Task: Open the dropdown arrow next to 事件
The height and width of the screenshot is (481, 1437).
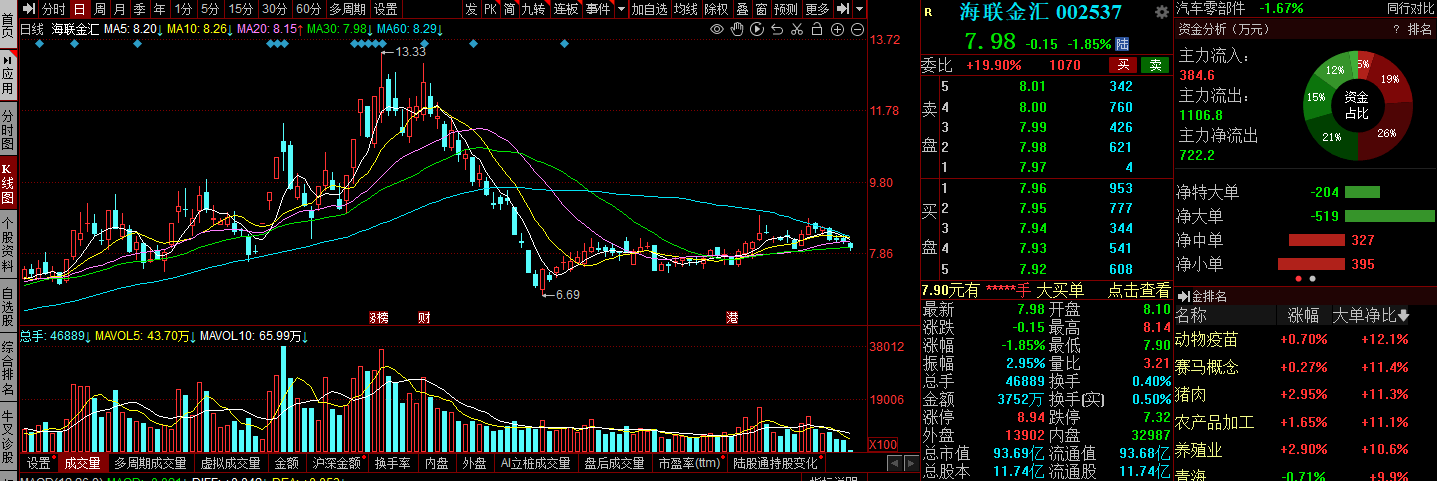Action: (621, 9)
